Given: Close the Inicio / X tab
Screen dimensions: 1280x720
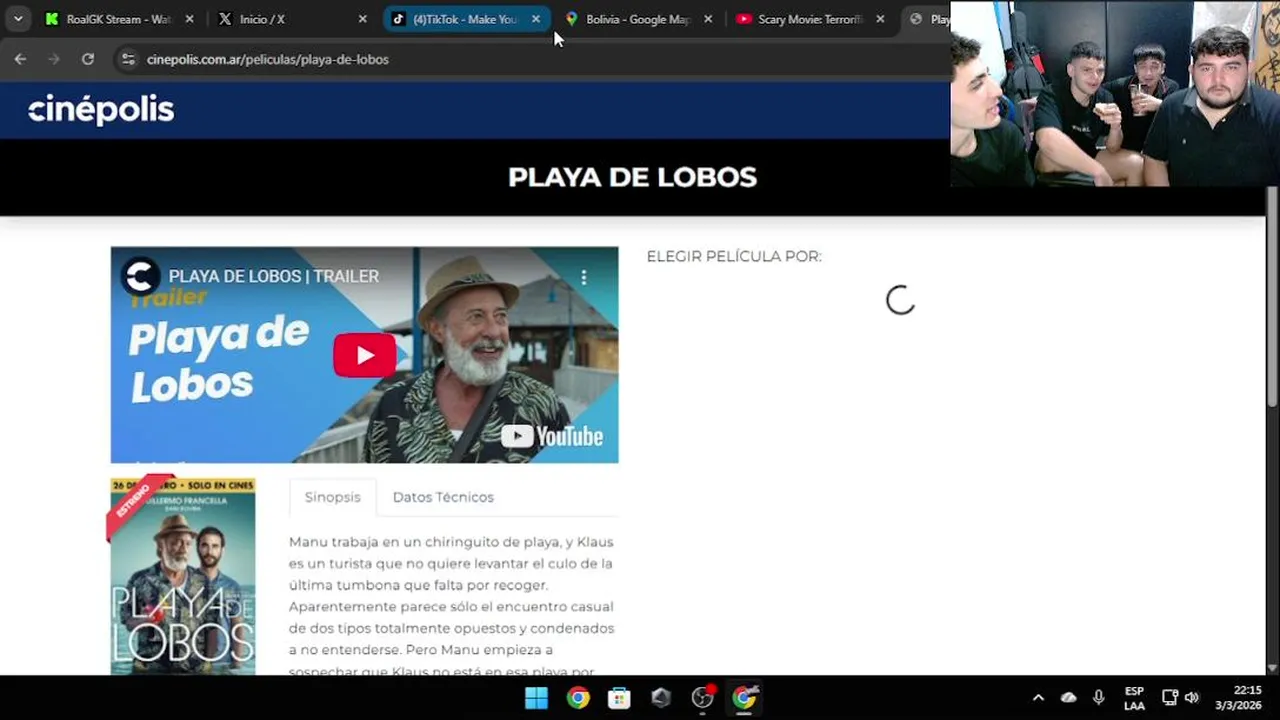Looking at the screenshot, I should pyautogui.click(x=362, y=19).
